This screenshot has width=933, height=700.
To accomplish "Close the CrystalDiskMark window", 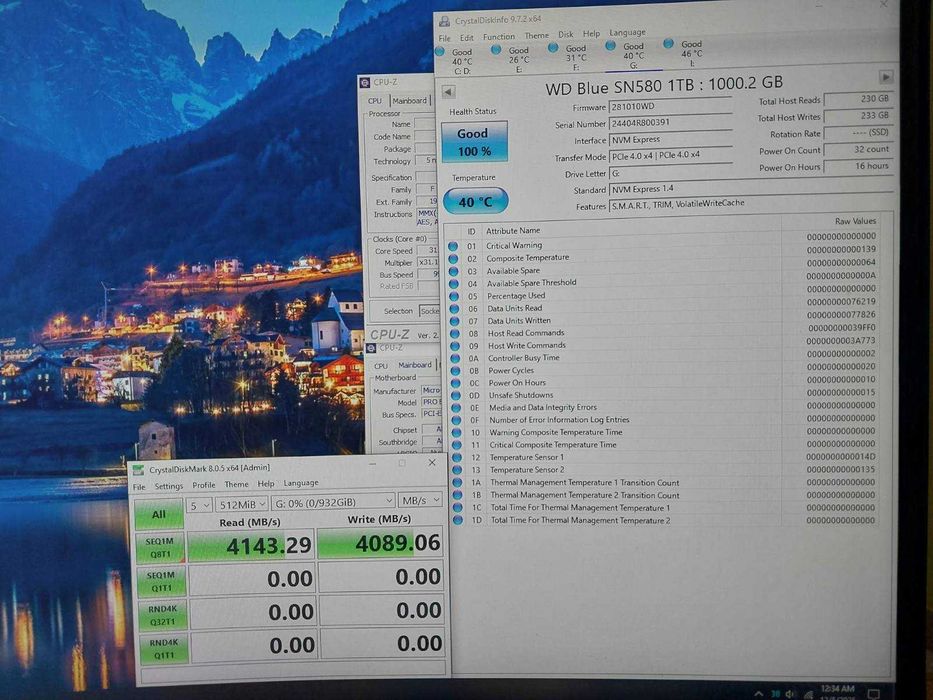I will tap(432, 462).
